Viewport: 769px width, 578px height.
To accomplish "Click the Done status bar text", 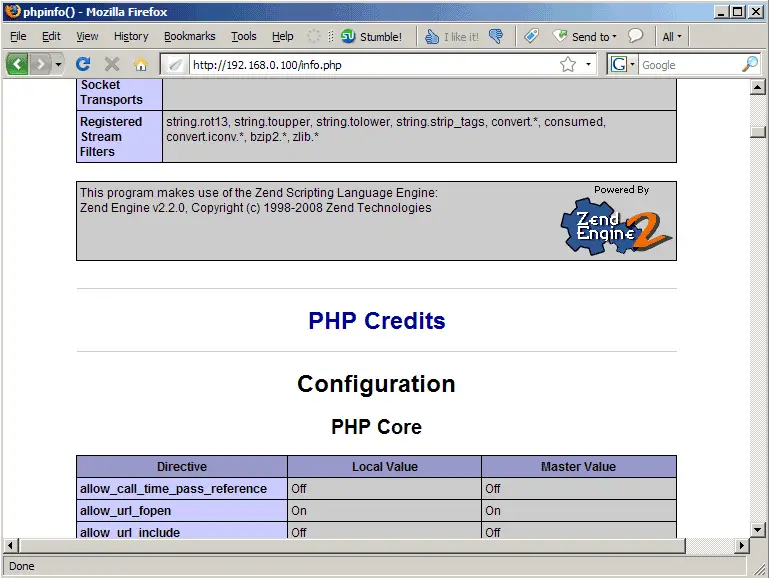I will 22,566.
